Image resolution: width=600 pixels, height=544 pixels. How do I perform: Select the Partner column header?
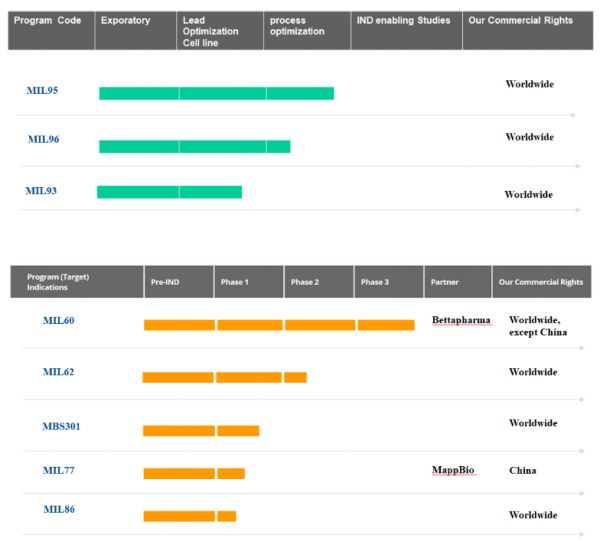click(444, 282)
